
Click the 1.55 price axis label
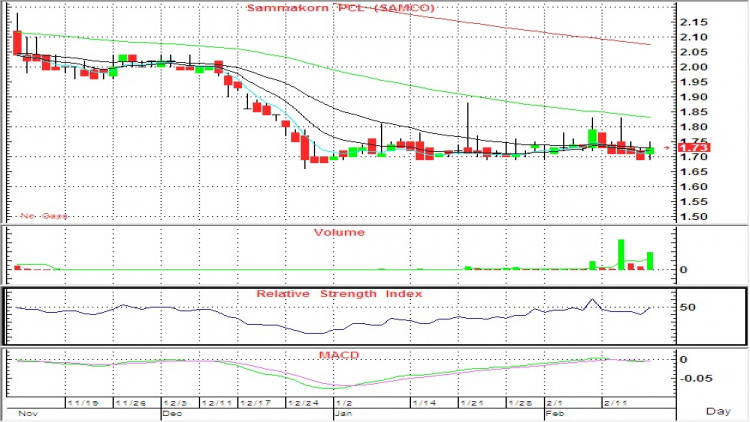pyautogui.click(x=694, y=202)
